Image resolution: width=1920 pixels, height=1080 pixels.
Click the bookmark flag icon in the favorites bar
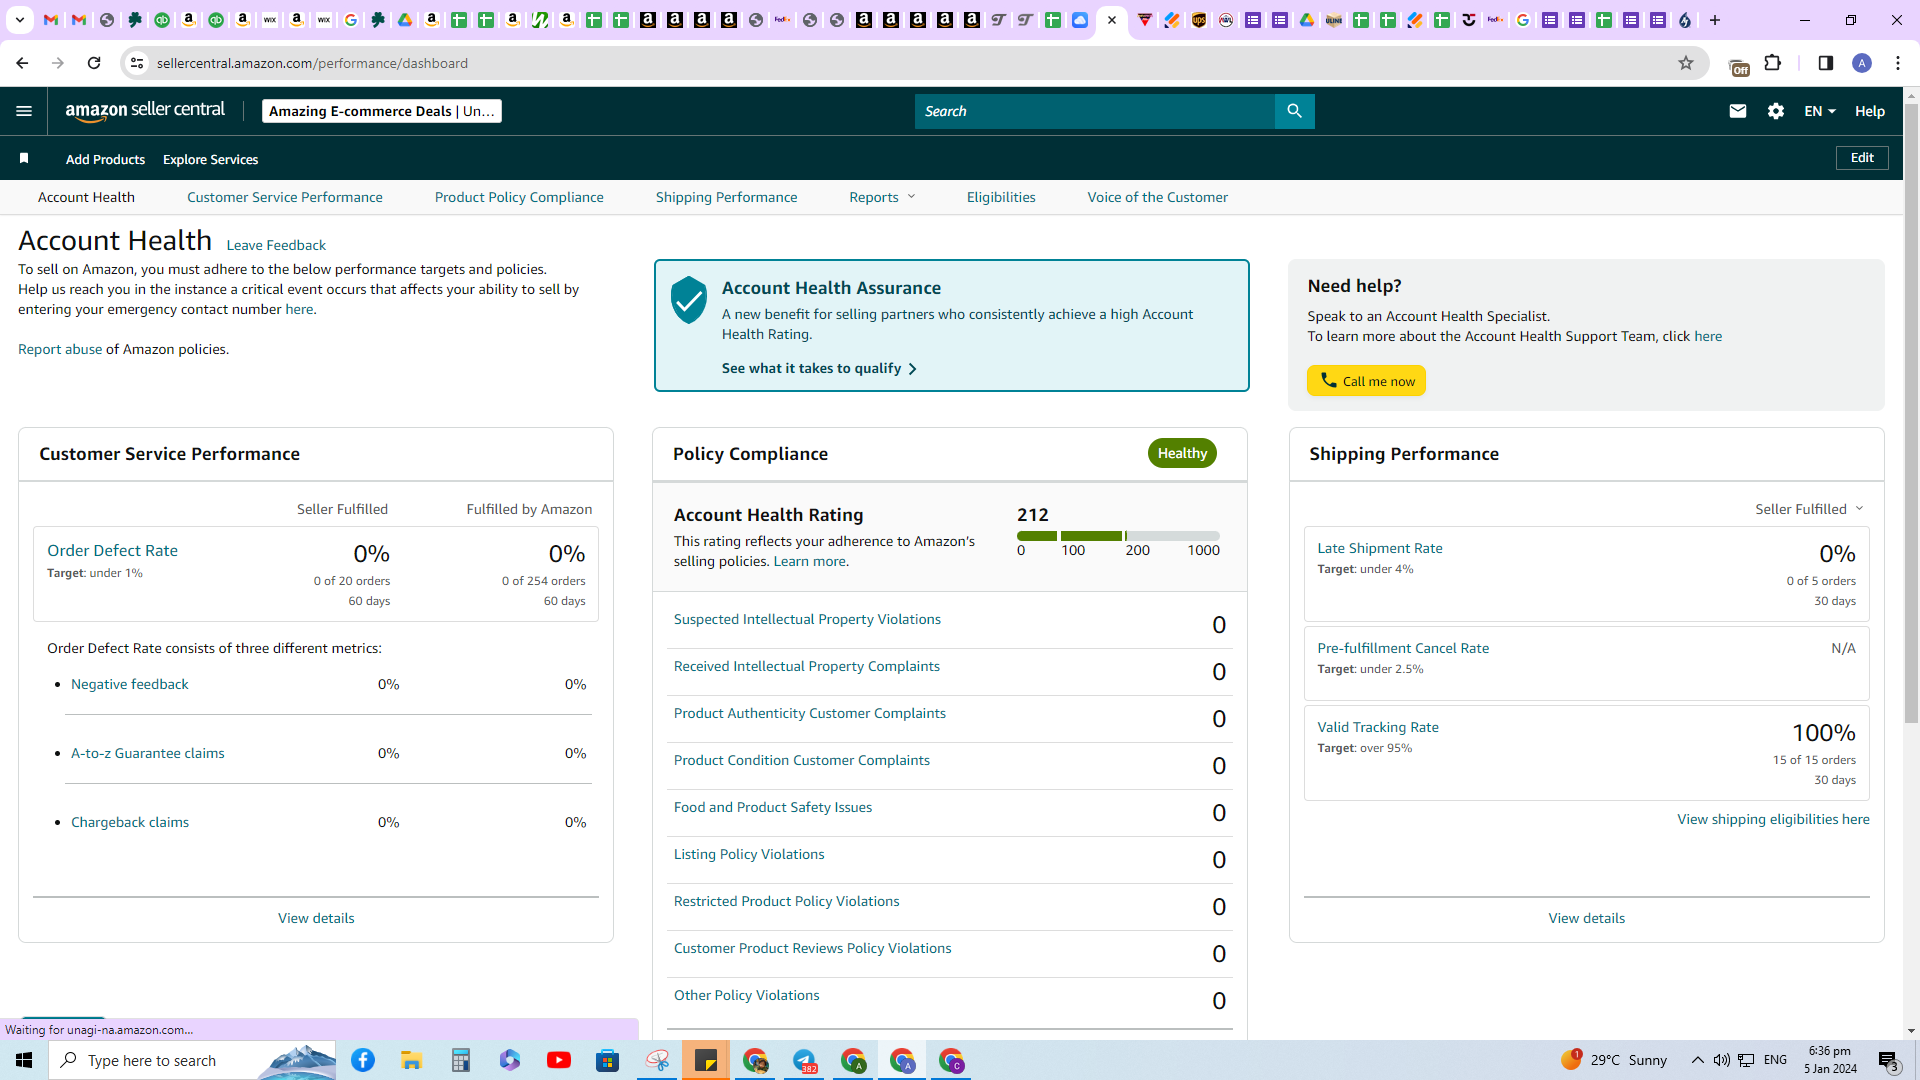tap(24, 158)
